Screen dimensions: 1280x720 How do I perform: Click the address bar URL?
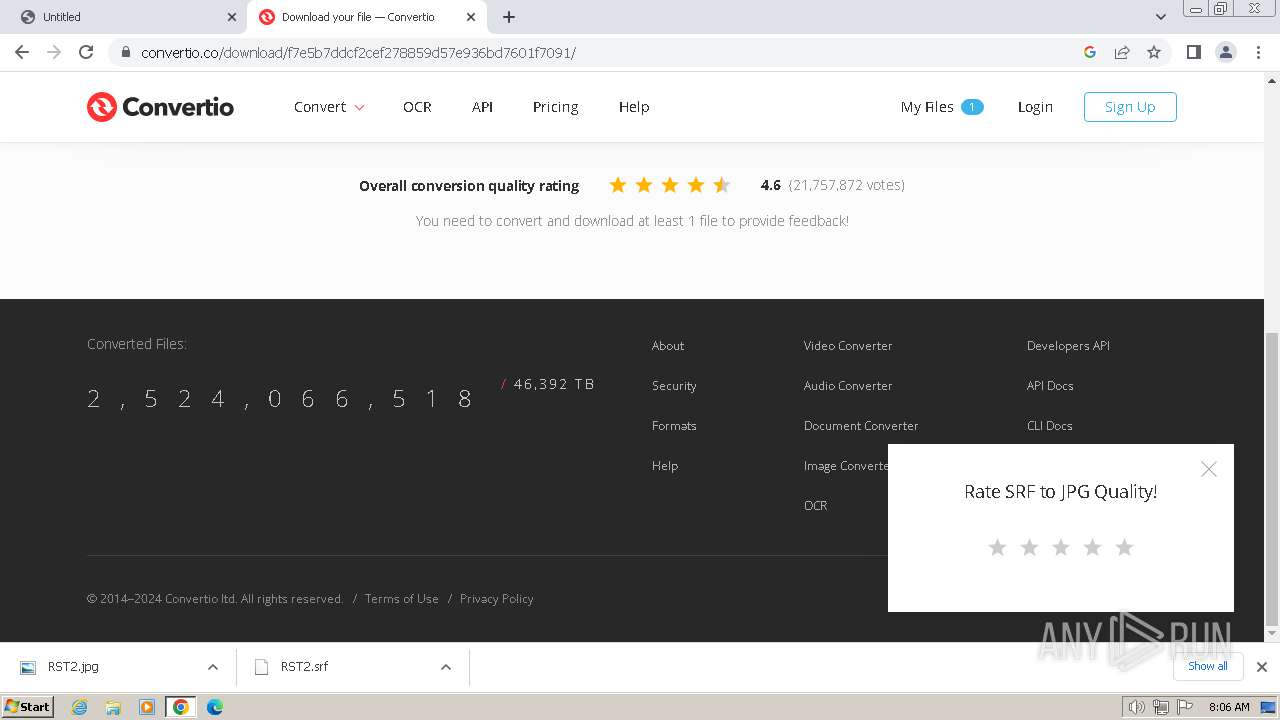coord(358,52)
